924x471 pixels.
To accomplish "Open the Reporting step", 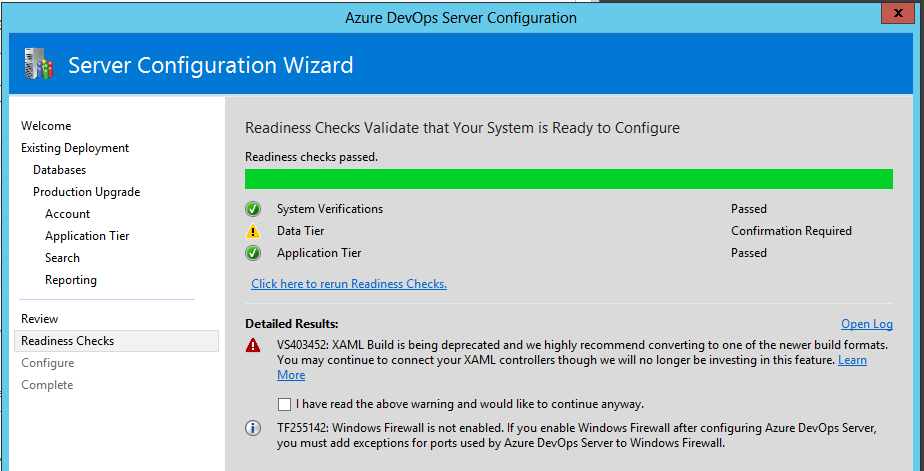I will click(x=71, y=280).
